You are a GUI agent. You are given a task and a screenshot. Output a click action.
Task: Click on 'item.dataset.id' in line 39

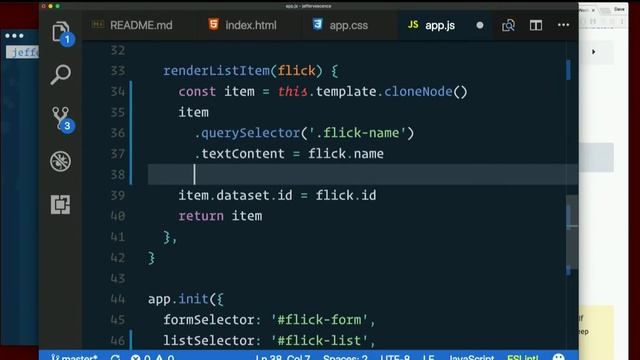pos(235,195)
